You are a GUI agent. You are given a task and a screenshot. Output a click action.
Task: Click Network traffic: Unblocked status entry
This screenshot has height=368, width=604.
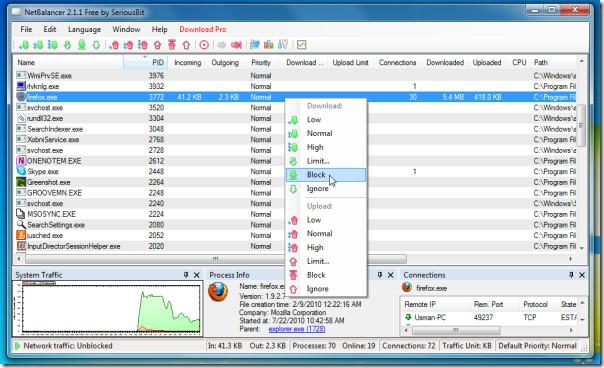pos(64,346)
